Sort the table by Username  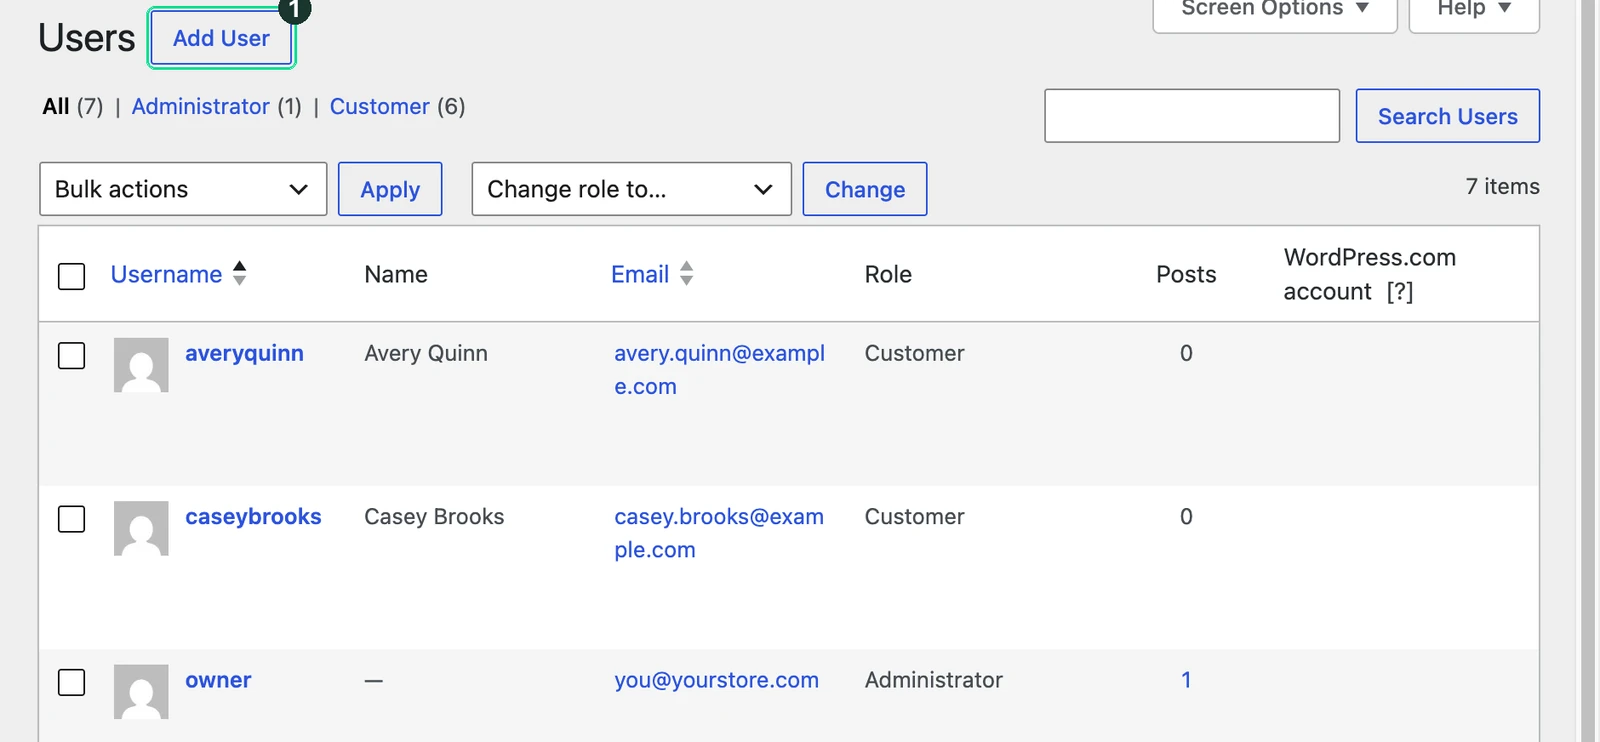click(x=166, y=274)
